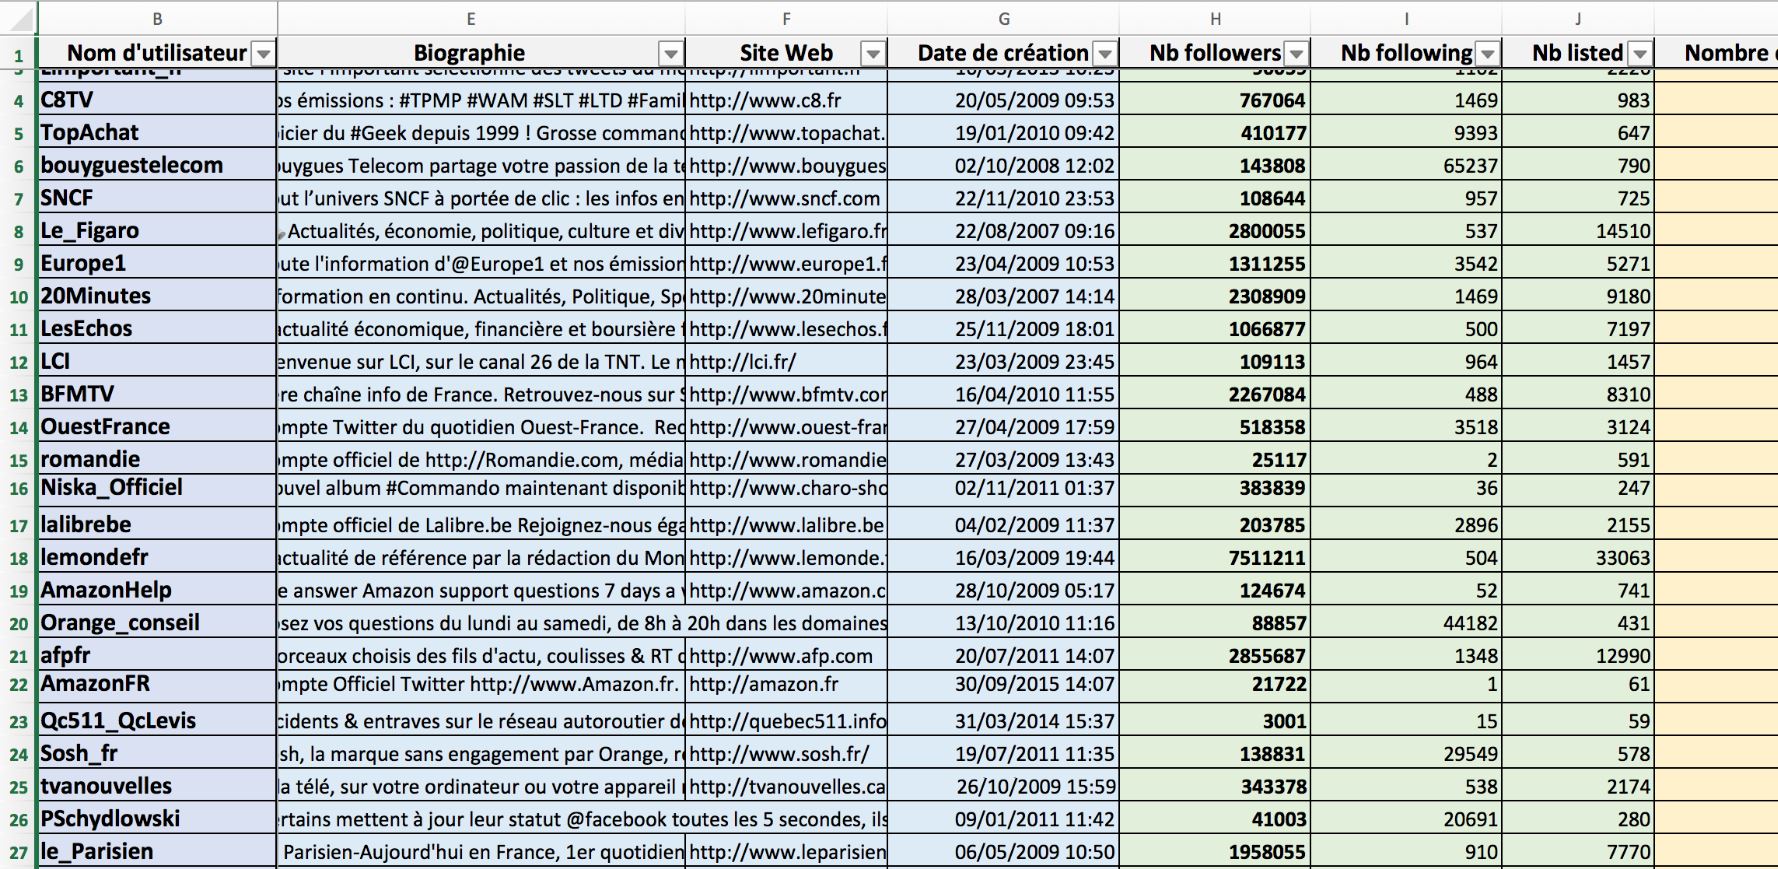1778x869 pixels.
Task: Select the Le_Figaro username cell
Action: 157,231
